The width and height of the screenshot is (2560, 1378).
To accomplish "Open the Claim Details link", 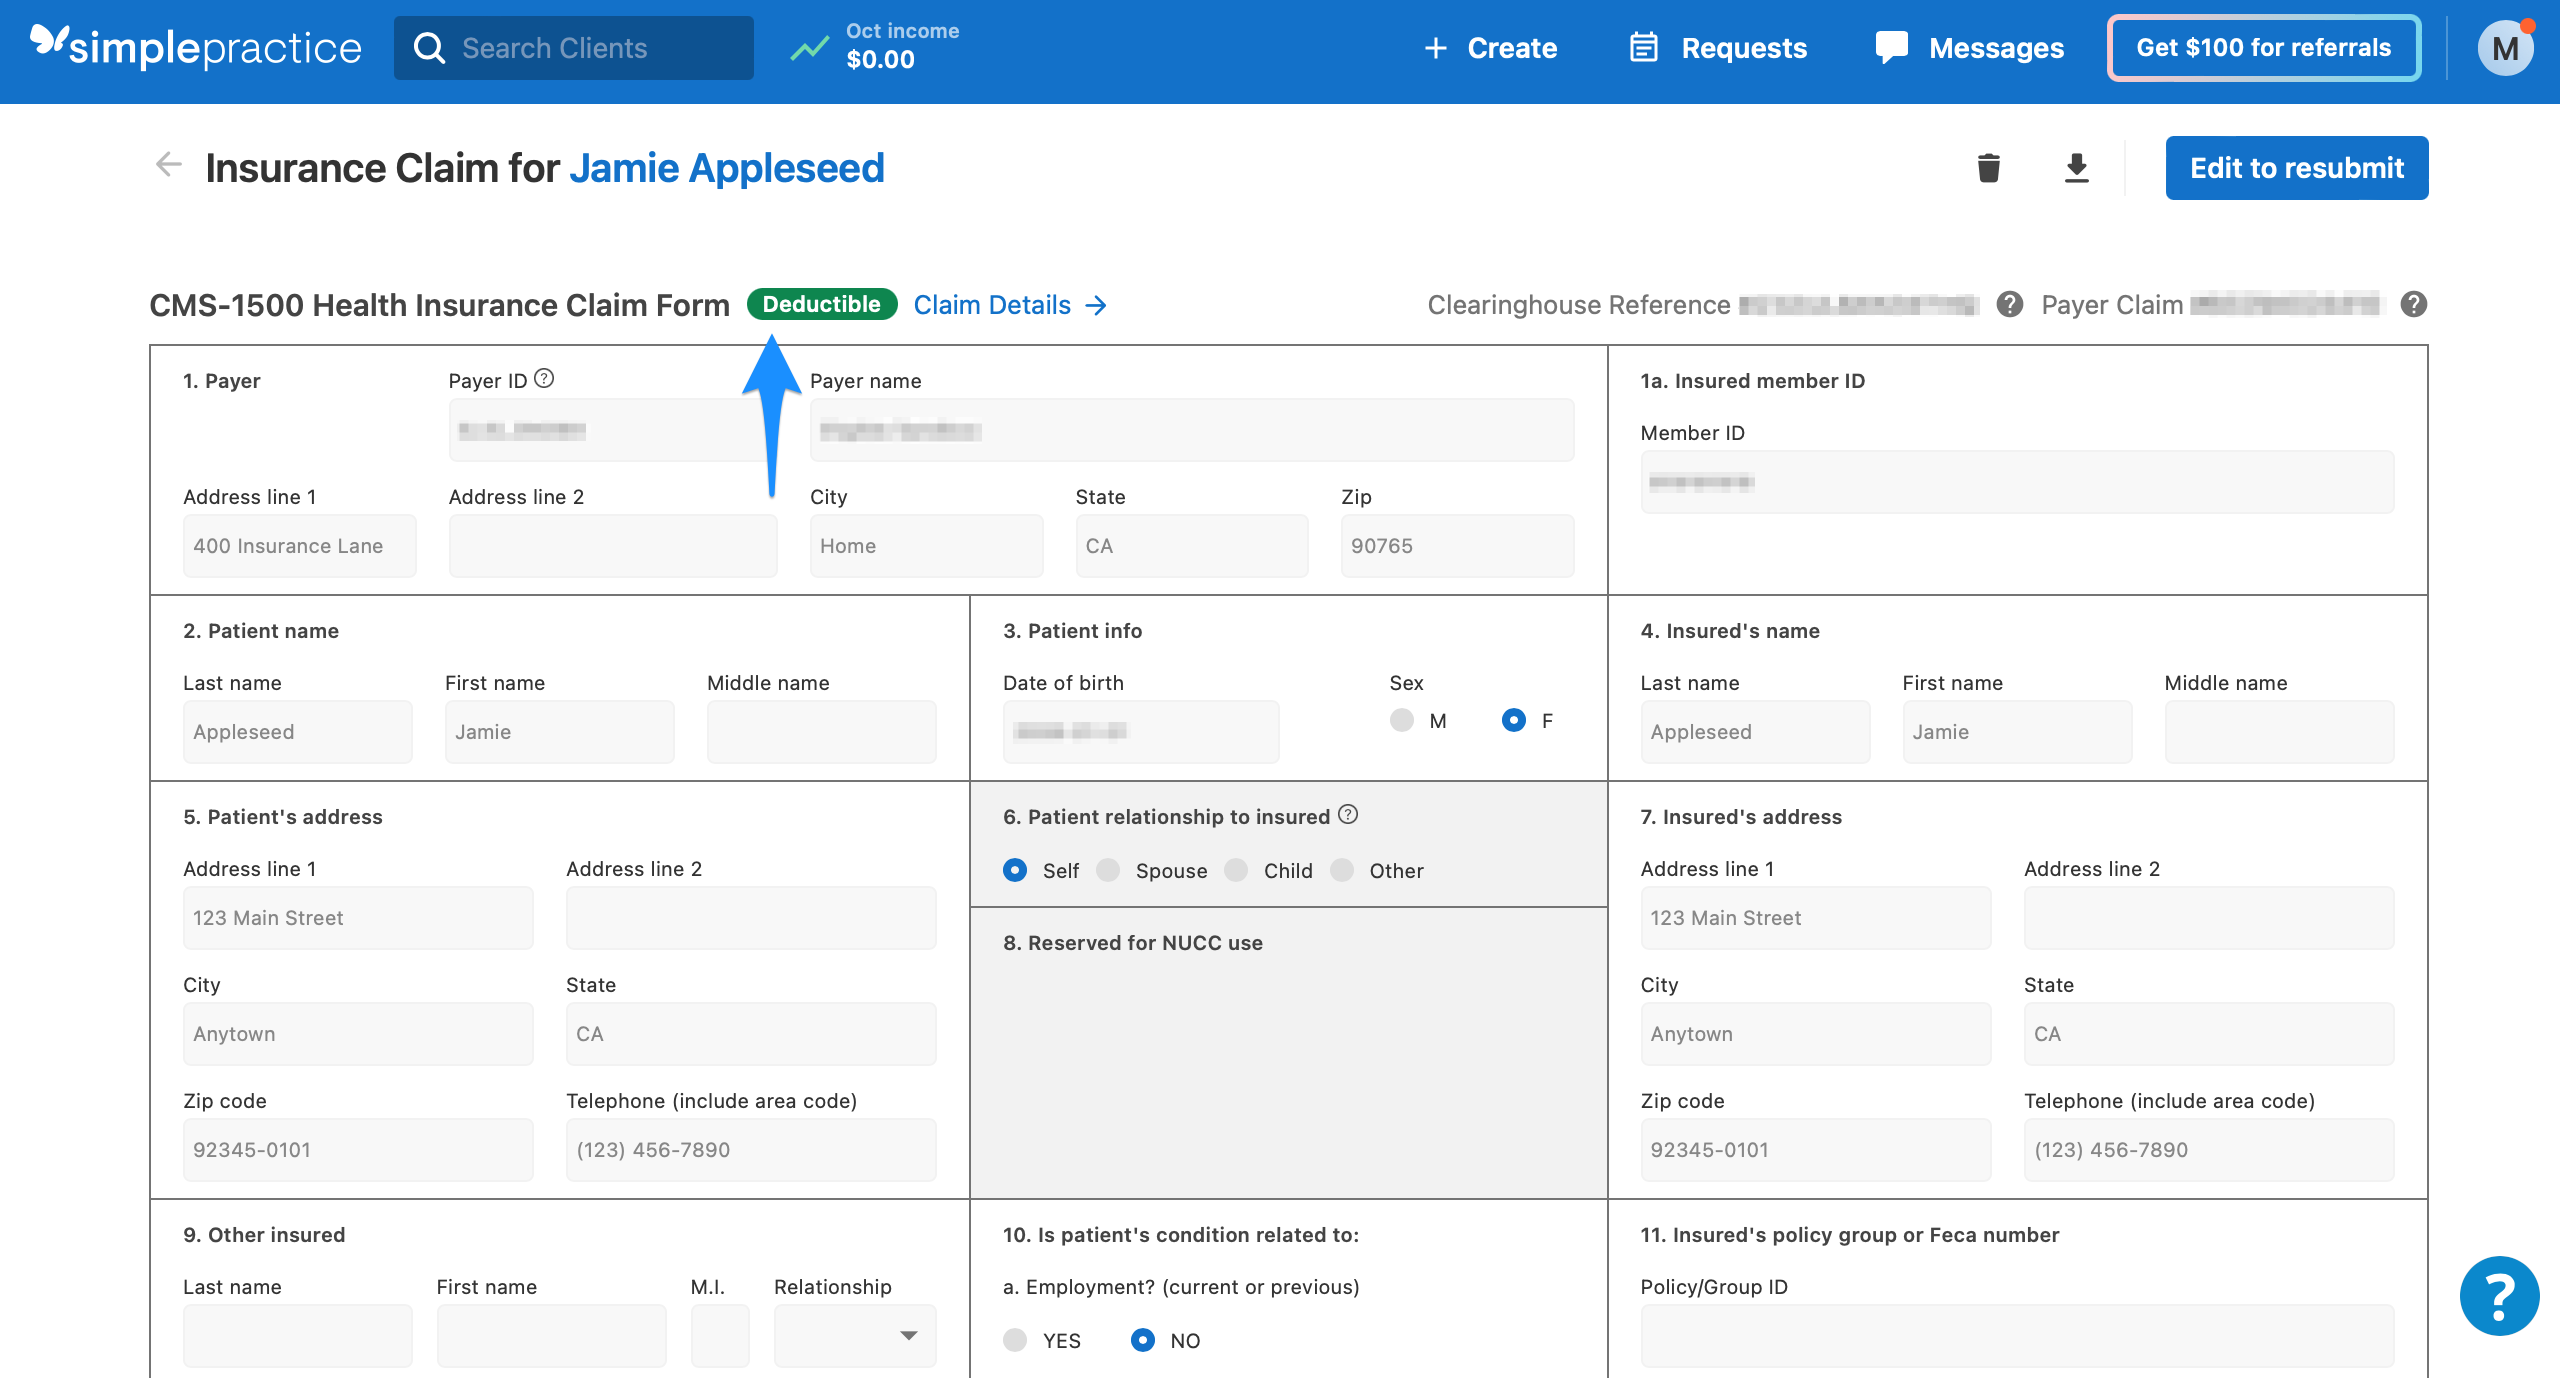I will 1010,305.
